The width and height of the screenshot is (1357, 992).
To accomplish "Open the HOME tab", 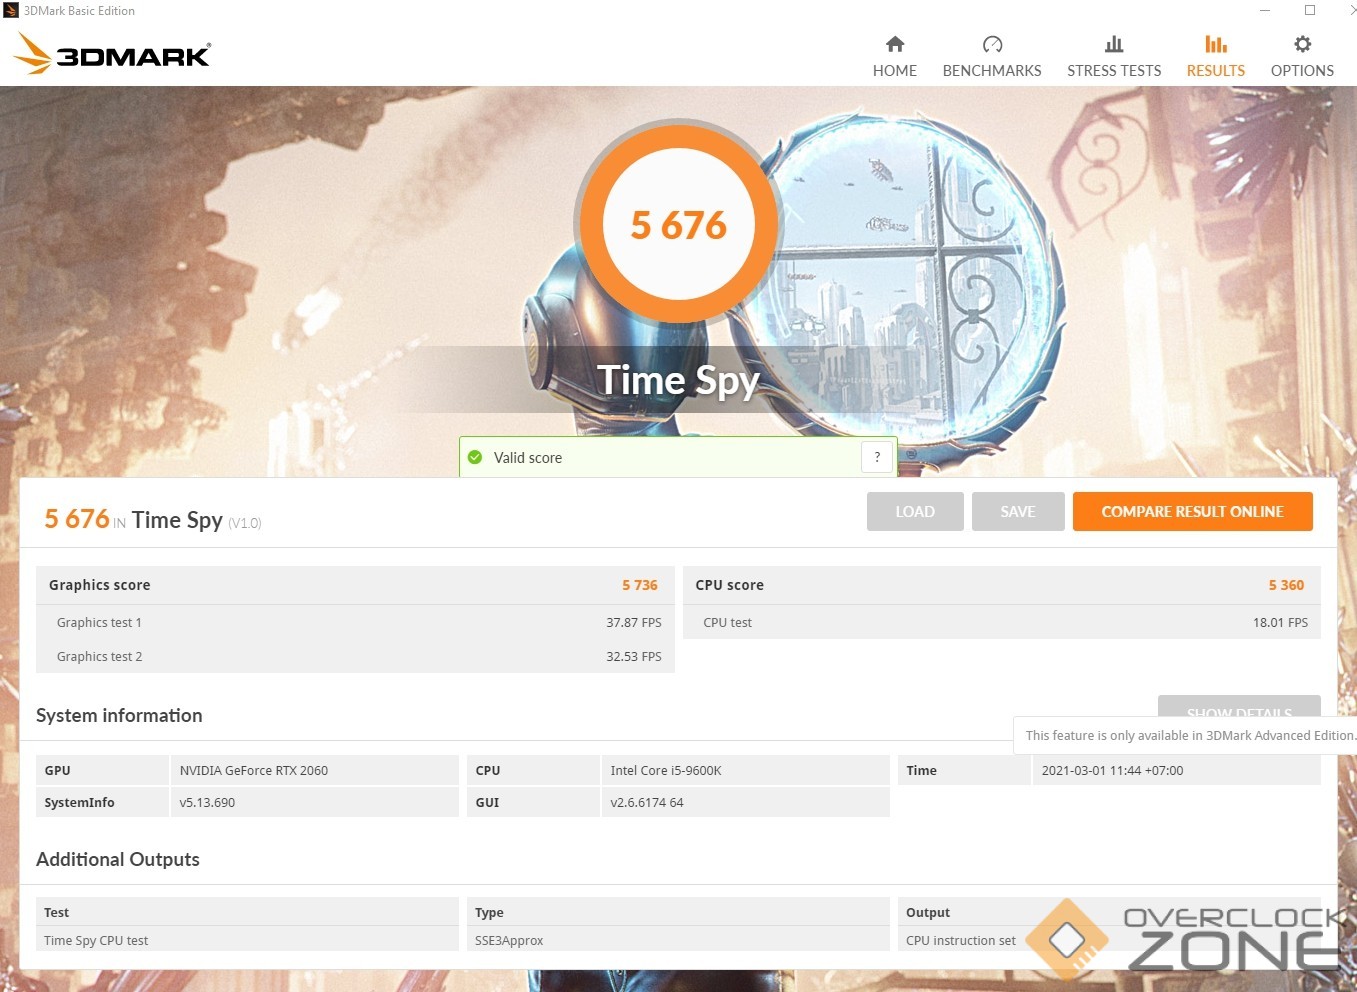I will coord(895,57).
